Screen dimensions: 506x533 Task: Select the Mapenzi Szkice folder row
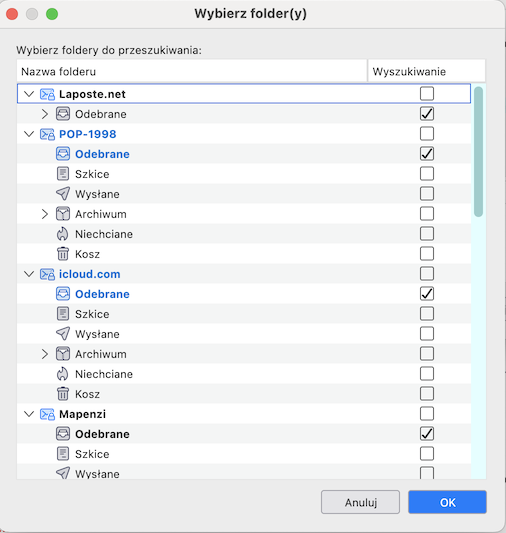point(244,454)
